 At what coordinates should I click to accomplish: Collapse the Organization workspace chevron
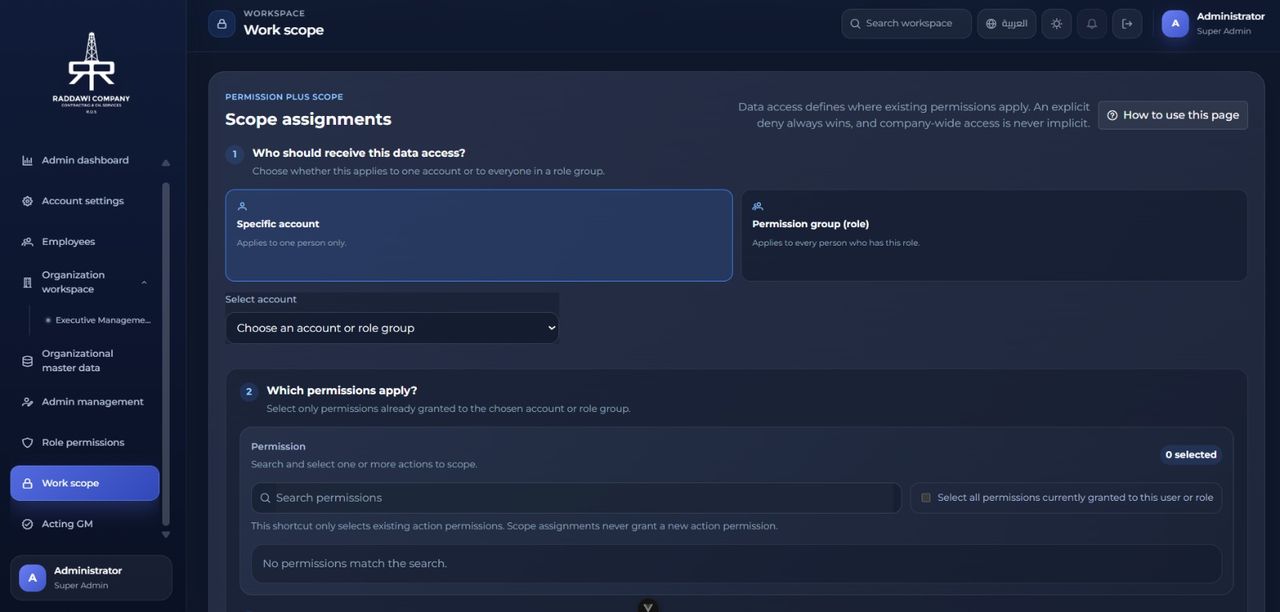click(x=144, y=283)
